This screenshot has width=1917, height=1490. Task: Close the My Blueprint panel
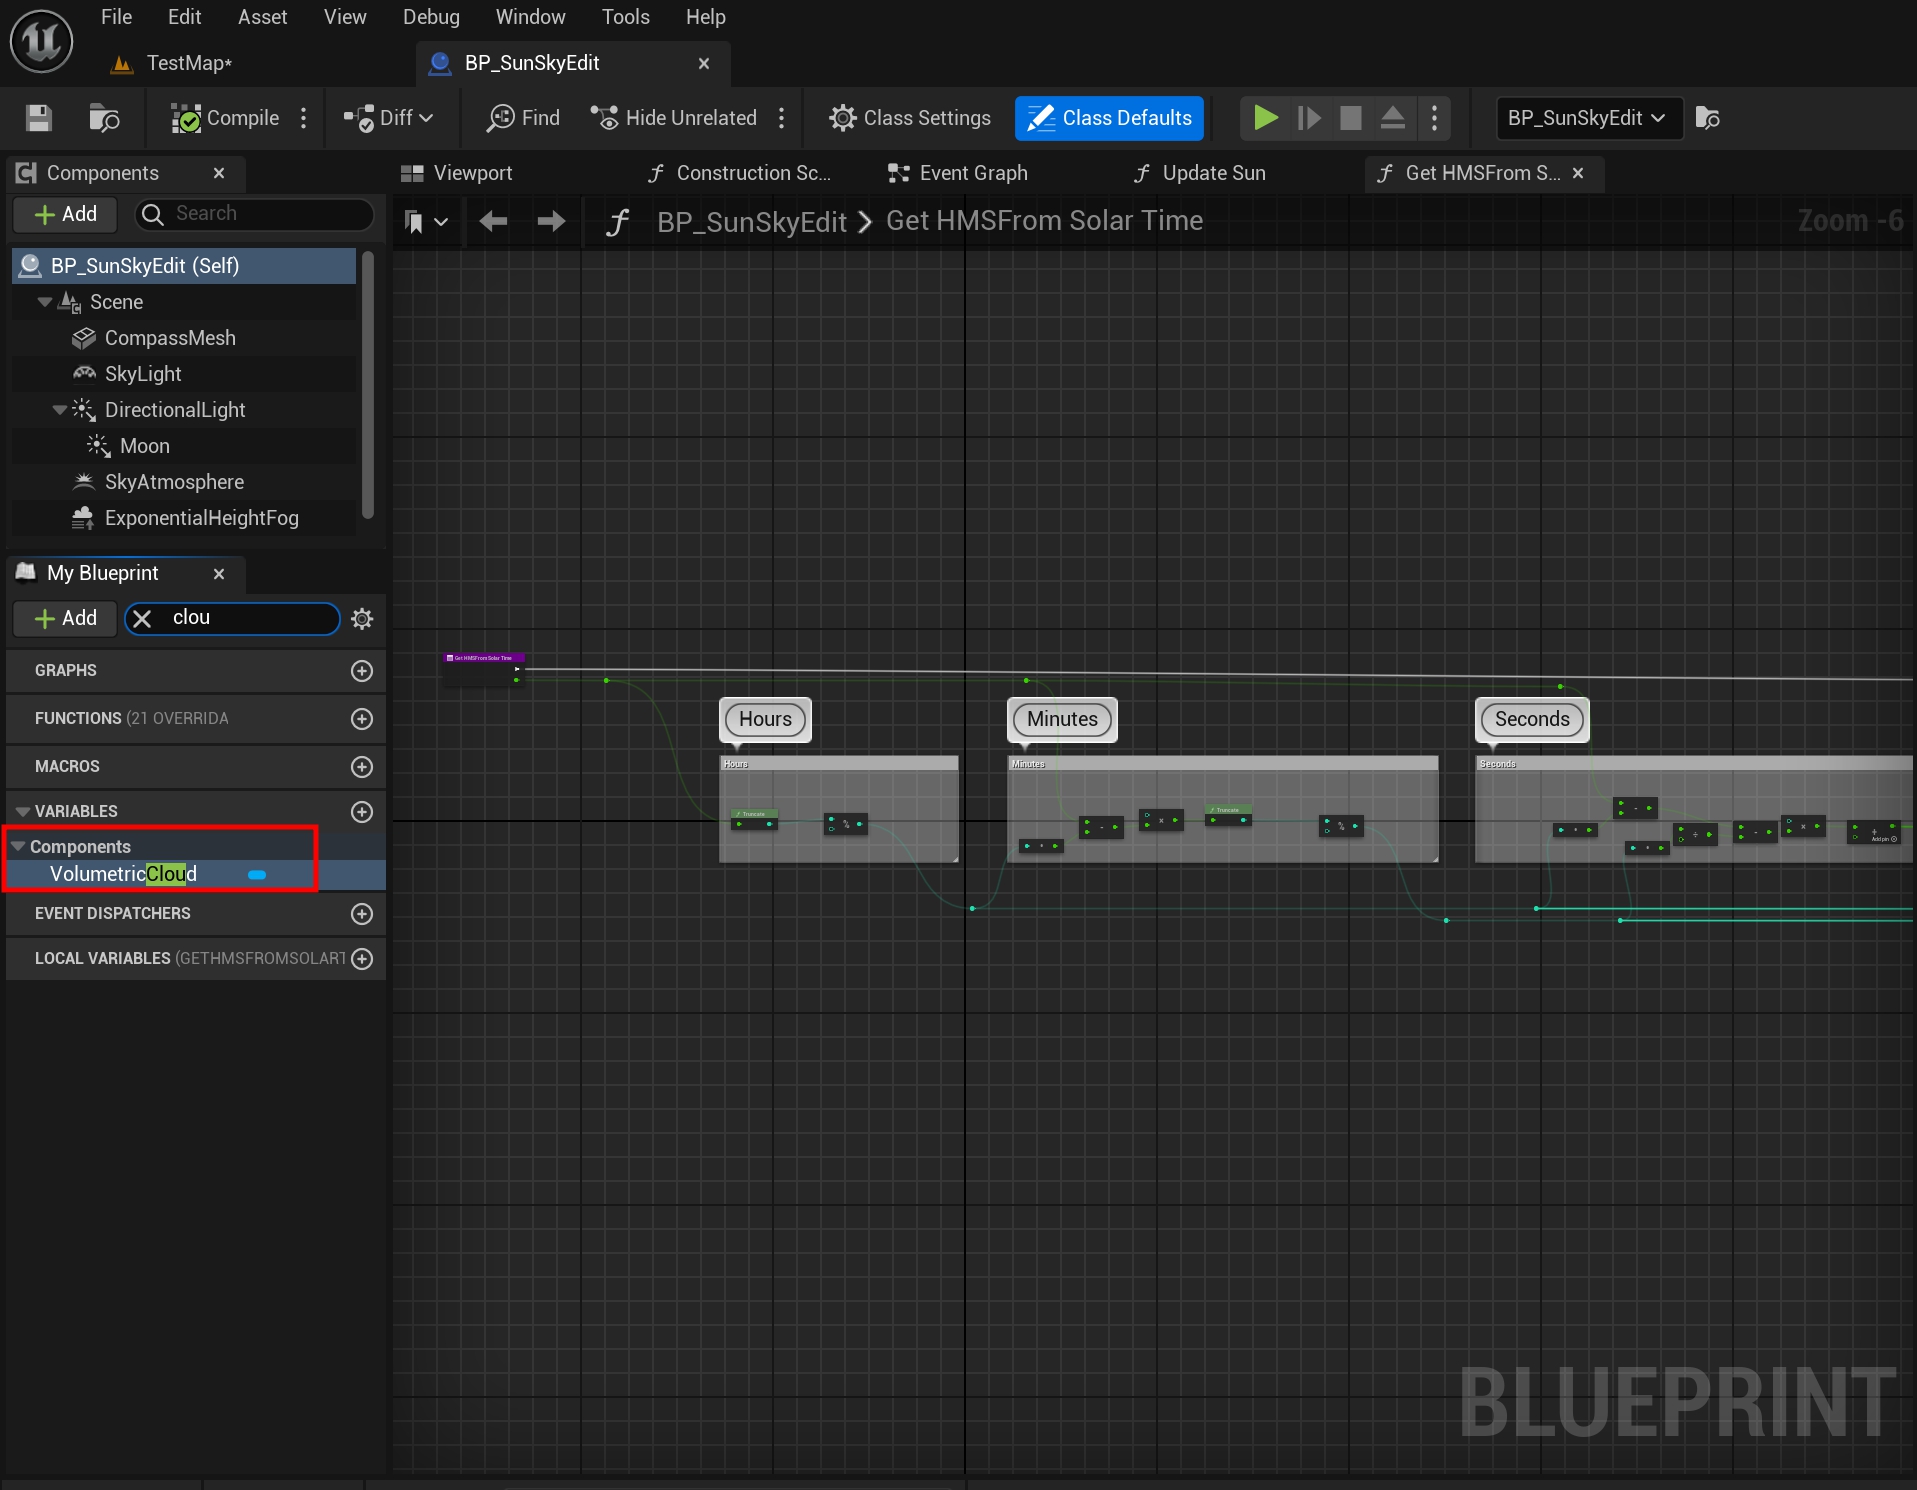click(219, 573)
